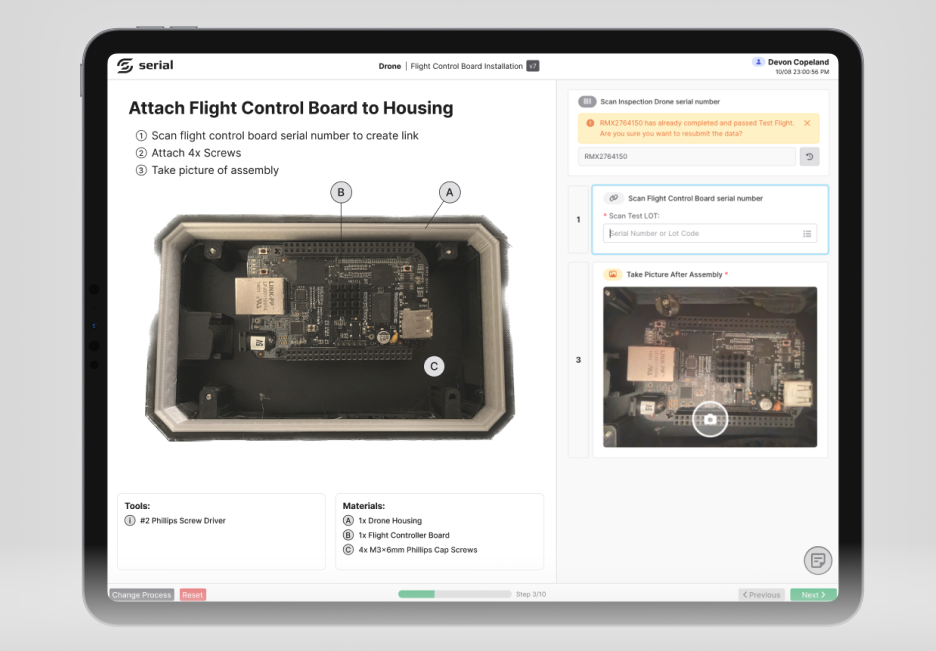936x651 pixels.
Task: Advance with the Next button
Action: (813, 595)
